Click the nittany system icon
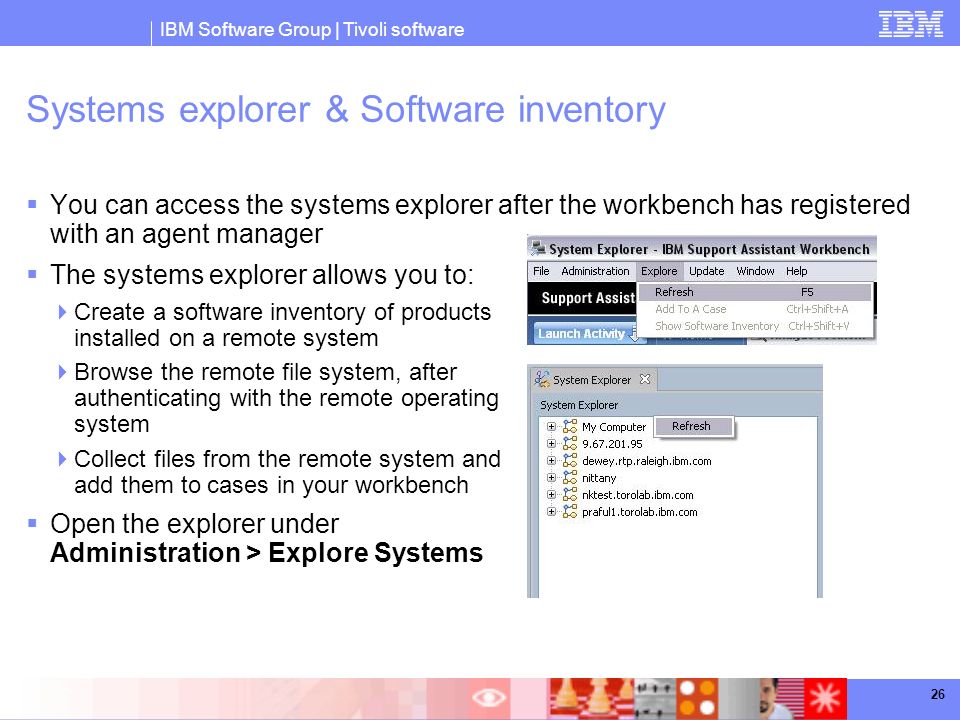 point(569,478)
